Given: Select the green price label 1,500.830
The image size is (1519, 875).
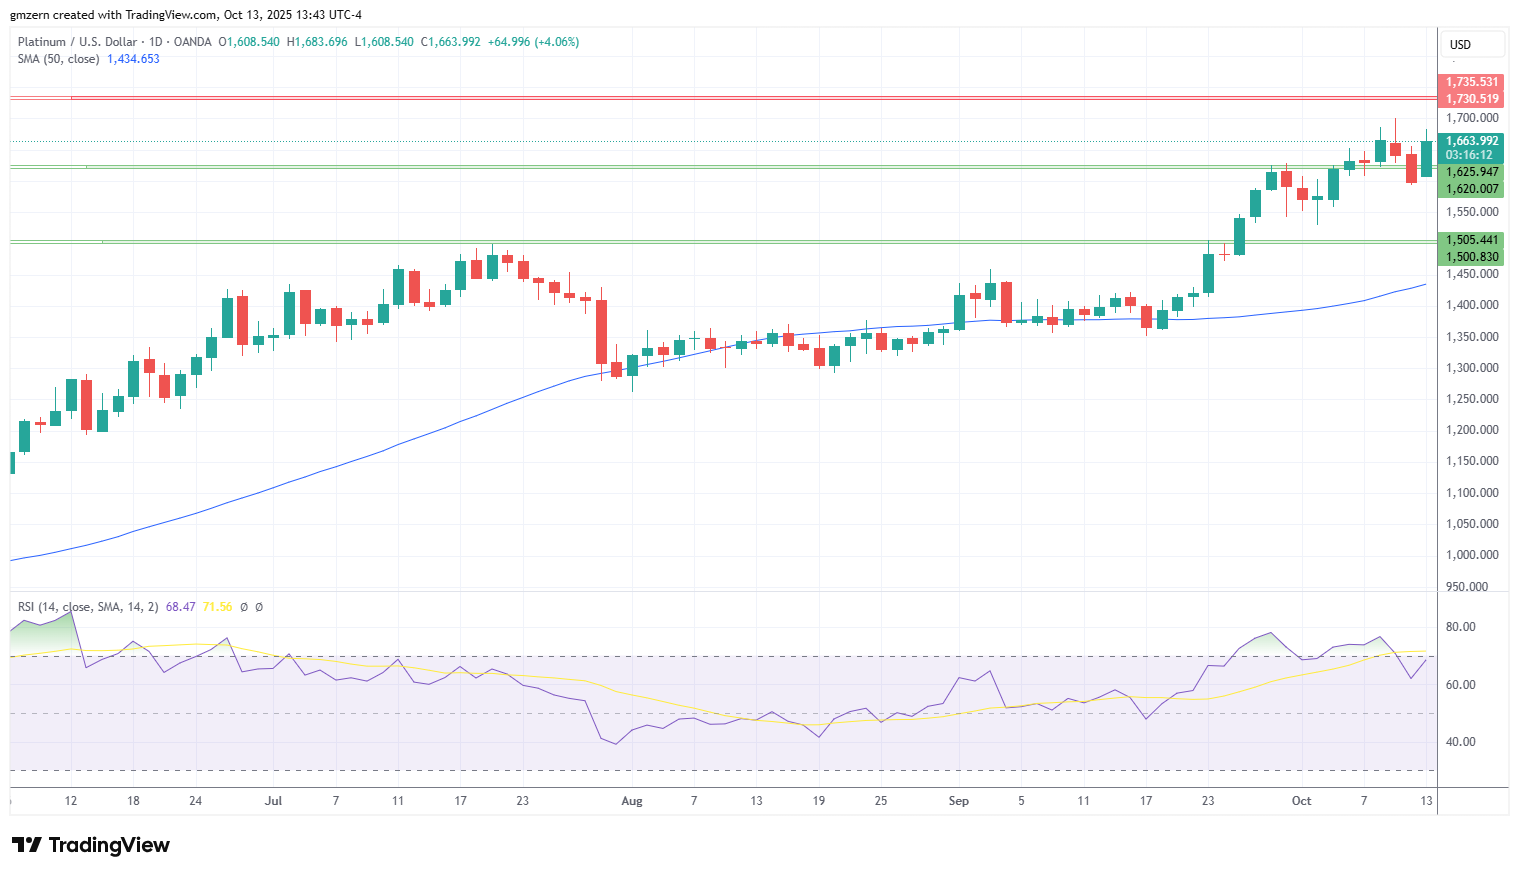Looking at the screenshot, I should click(1471, 257).
